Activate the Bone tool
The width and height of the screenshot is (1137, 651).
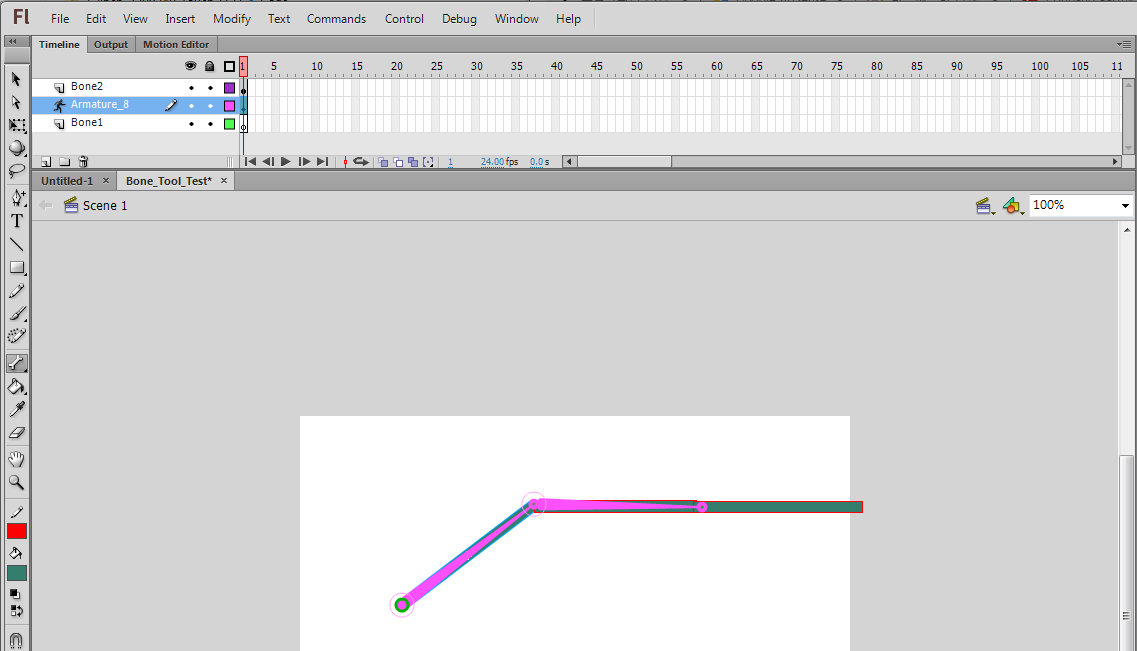pos(17,363)
